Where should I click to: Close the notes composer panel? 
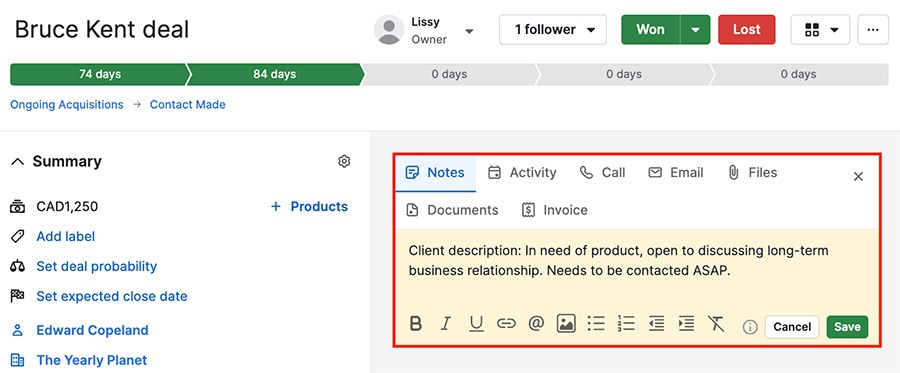click(858, 177)
